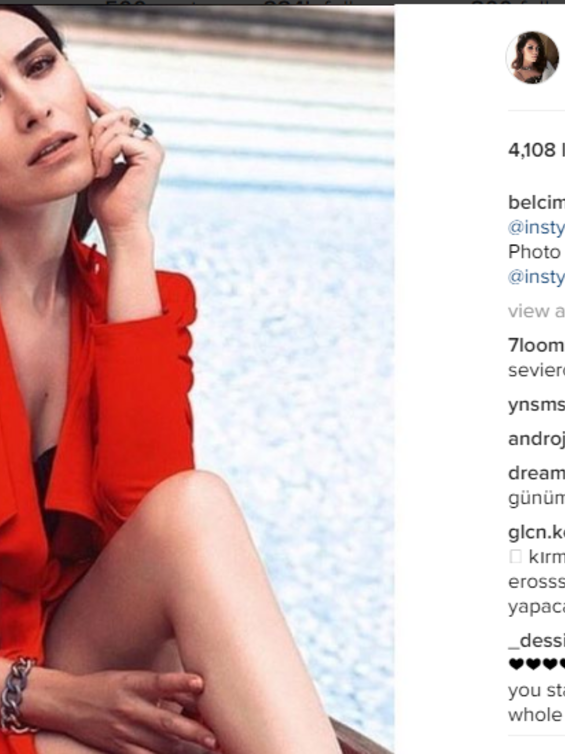Open commenter androj's profile

point(536,439)
